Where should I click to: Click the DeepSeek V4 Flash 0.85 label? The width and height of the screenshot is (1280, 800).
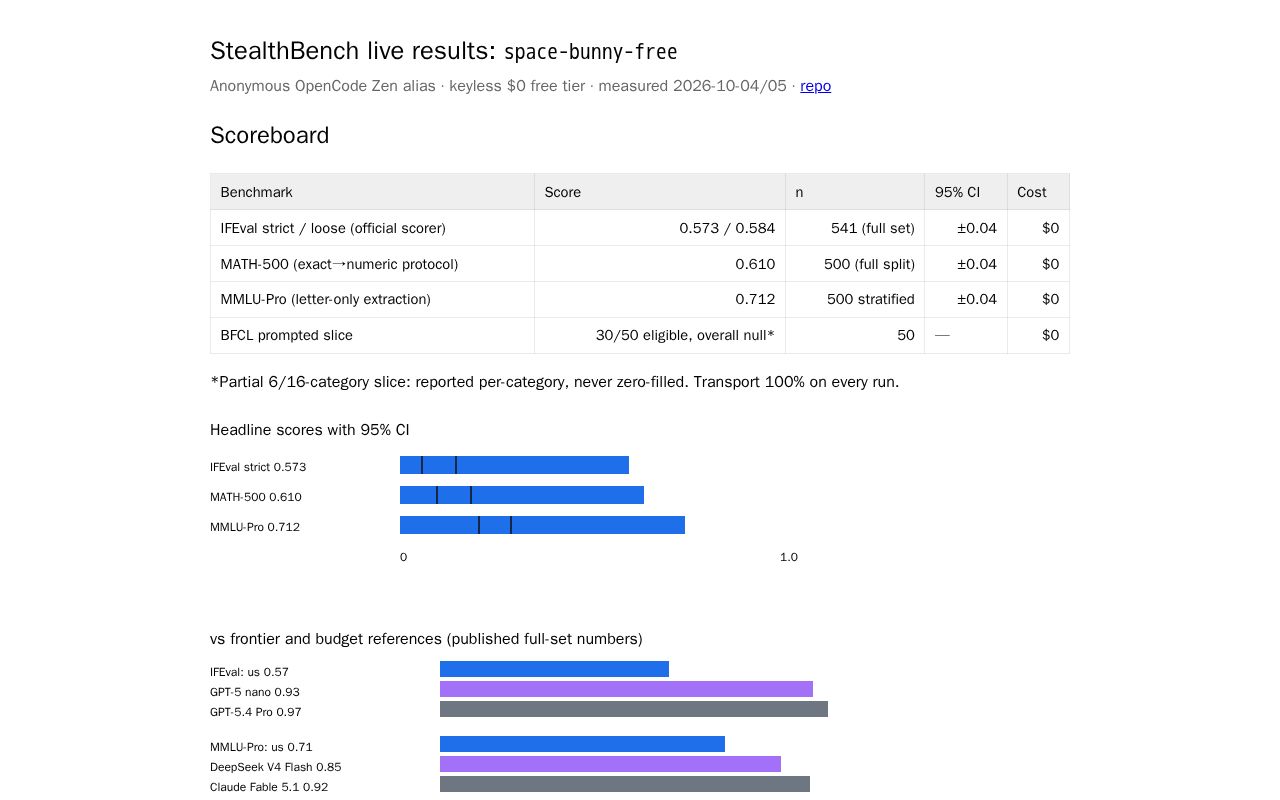tap(276, 767)
